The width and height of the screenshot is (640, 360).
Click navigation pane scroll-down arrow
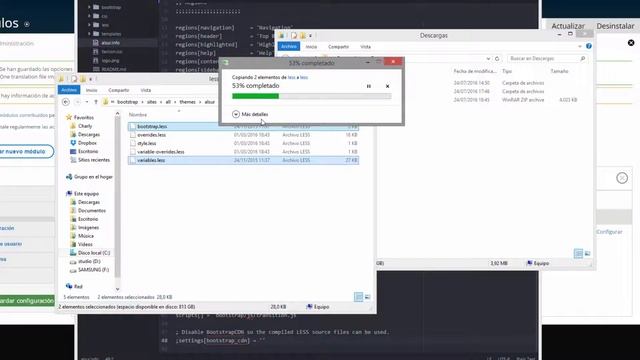118,289
